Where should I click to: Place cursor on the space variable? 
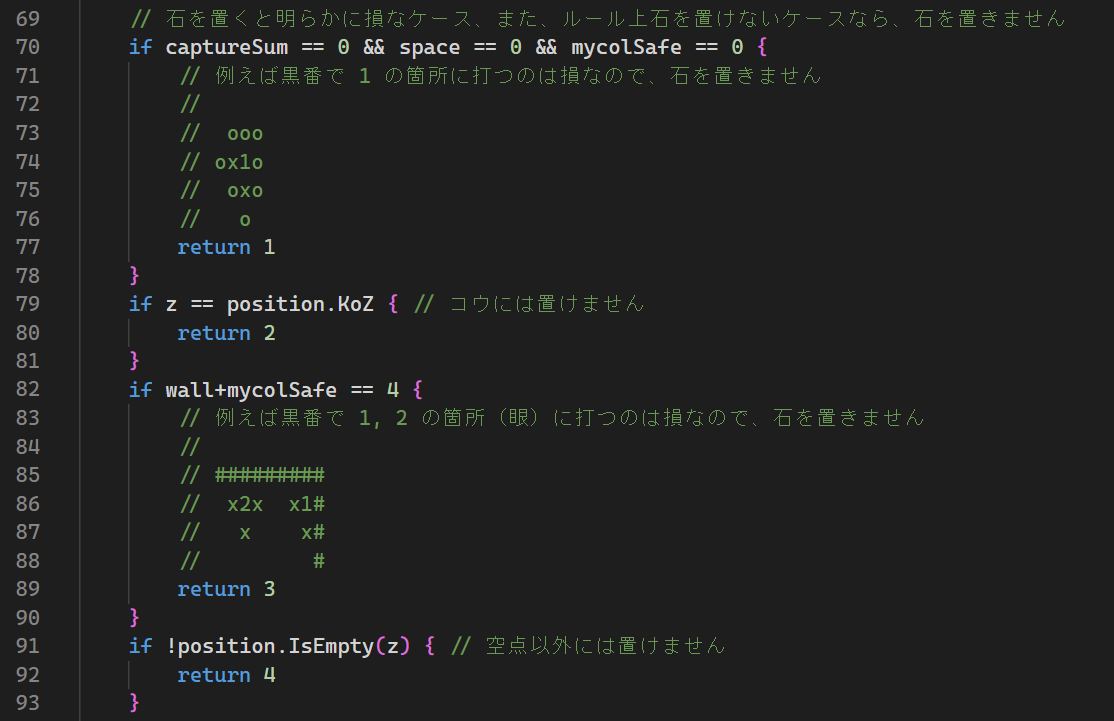click(x=429, y=47)
